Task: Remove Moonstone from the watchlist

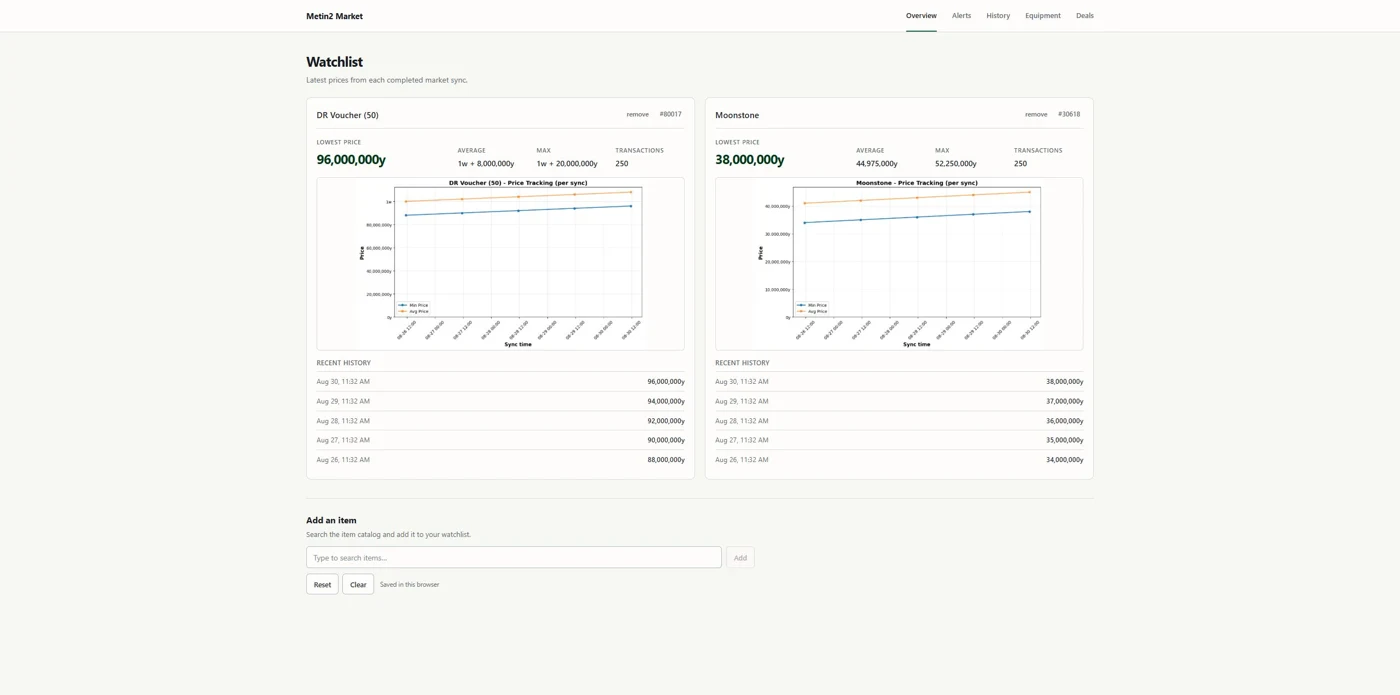Action: coord(1036,114)
